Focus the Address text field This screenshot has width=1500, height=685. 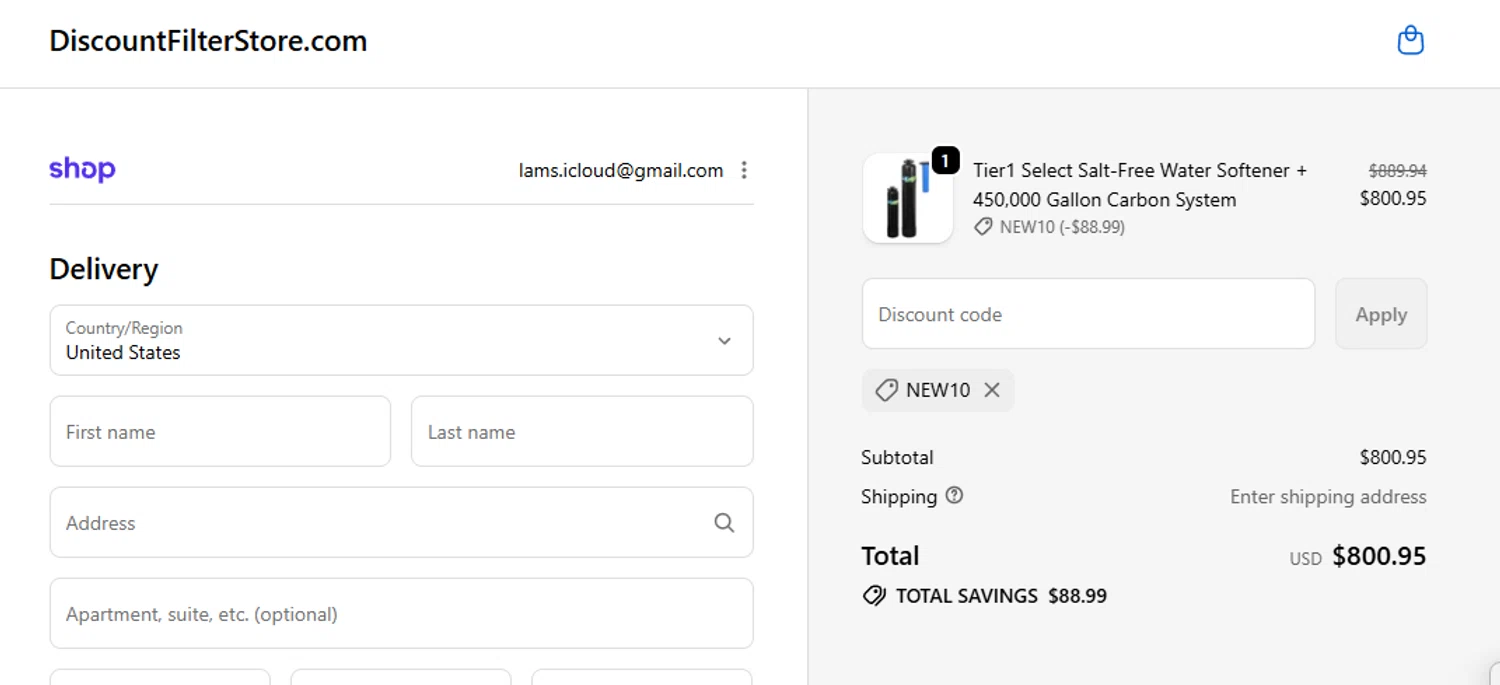380,523
